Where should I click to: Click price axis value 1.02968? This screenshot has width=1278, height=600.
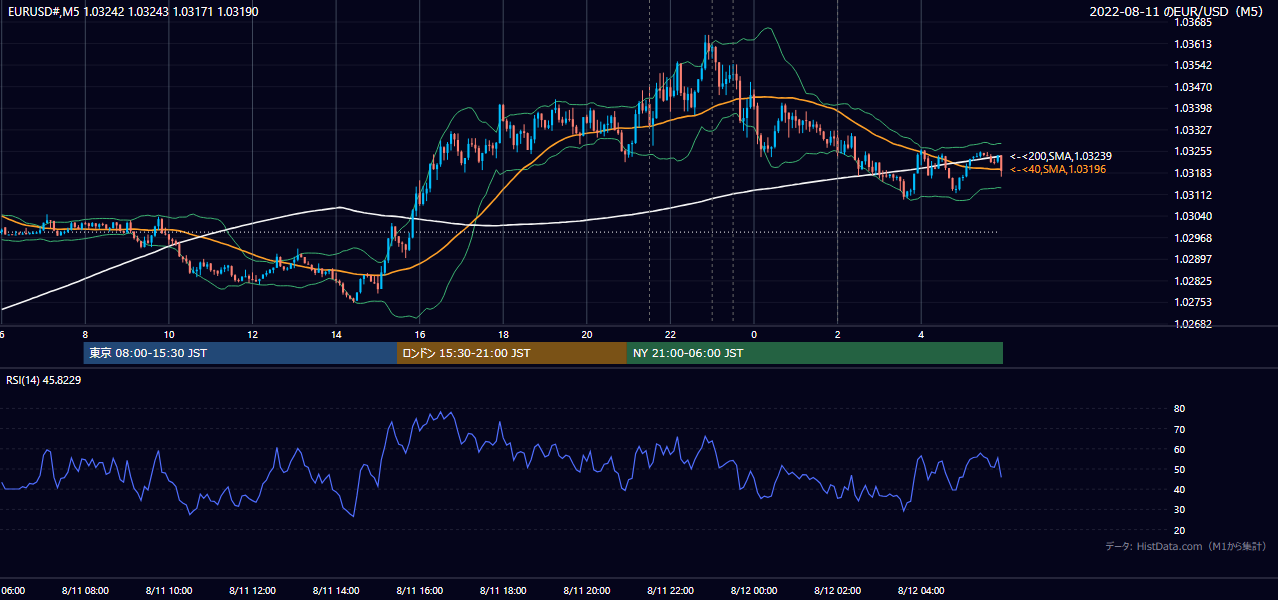(1194, 238)
